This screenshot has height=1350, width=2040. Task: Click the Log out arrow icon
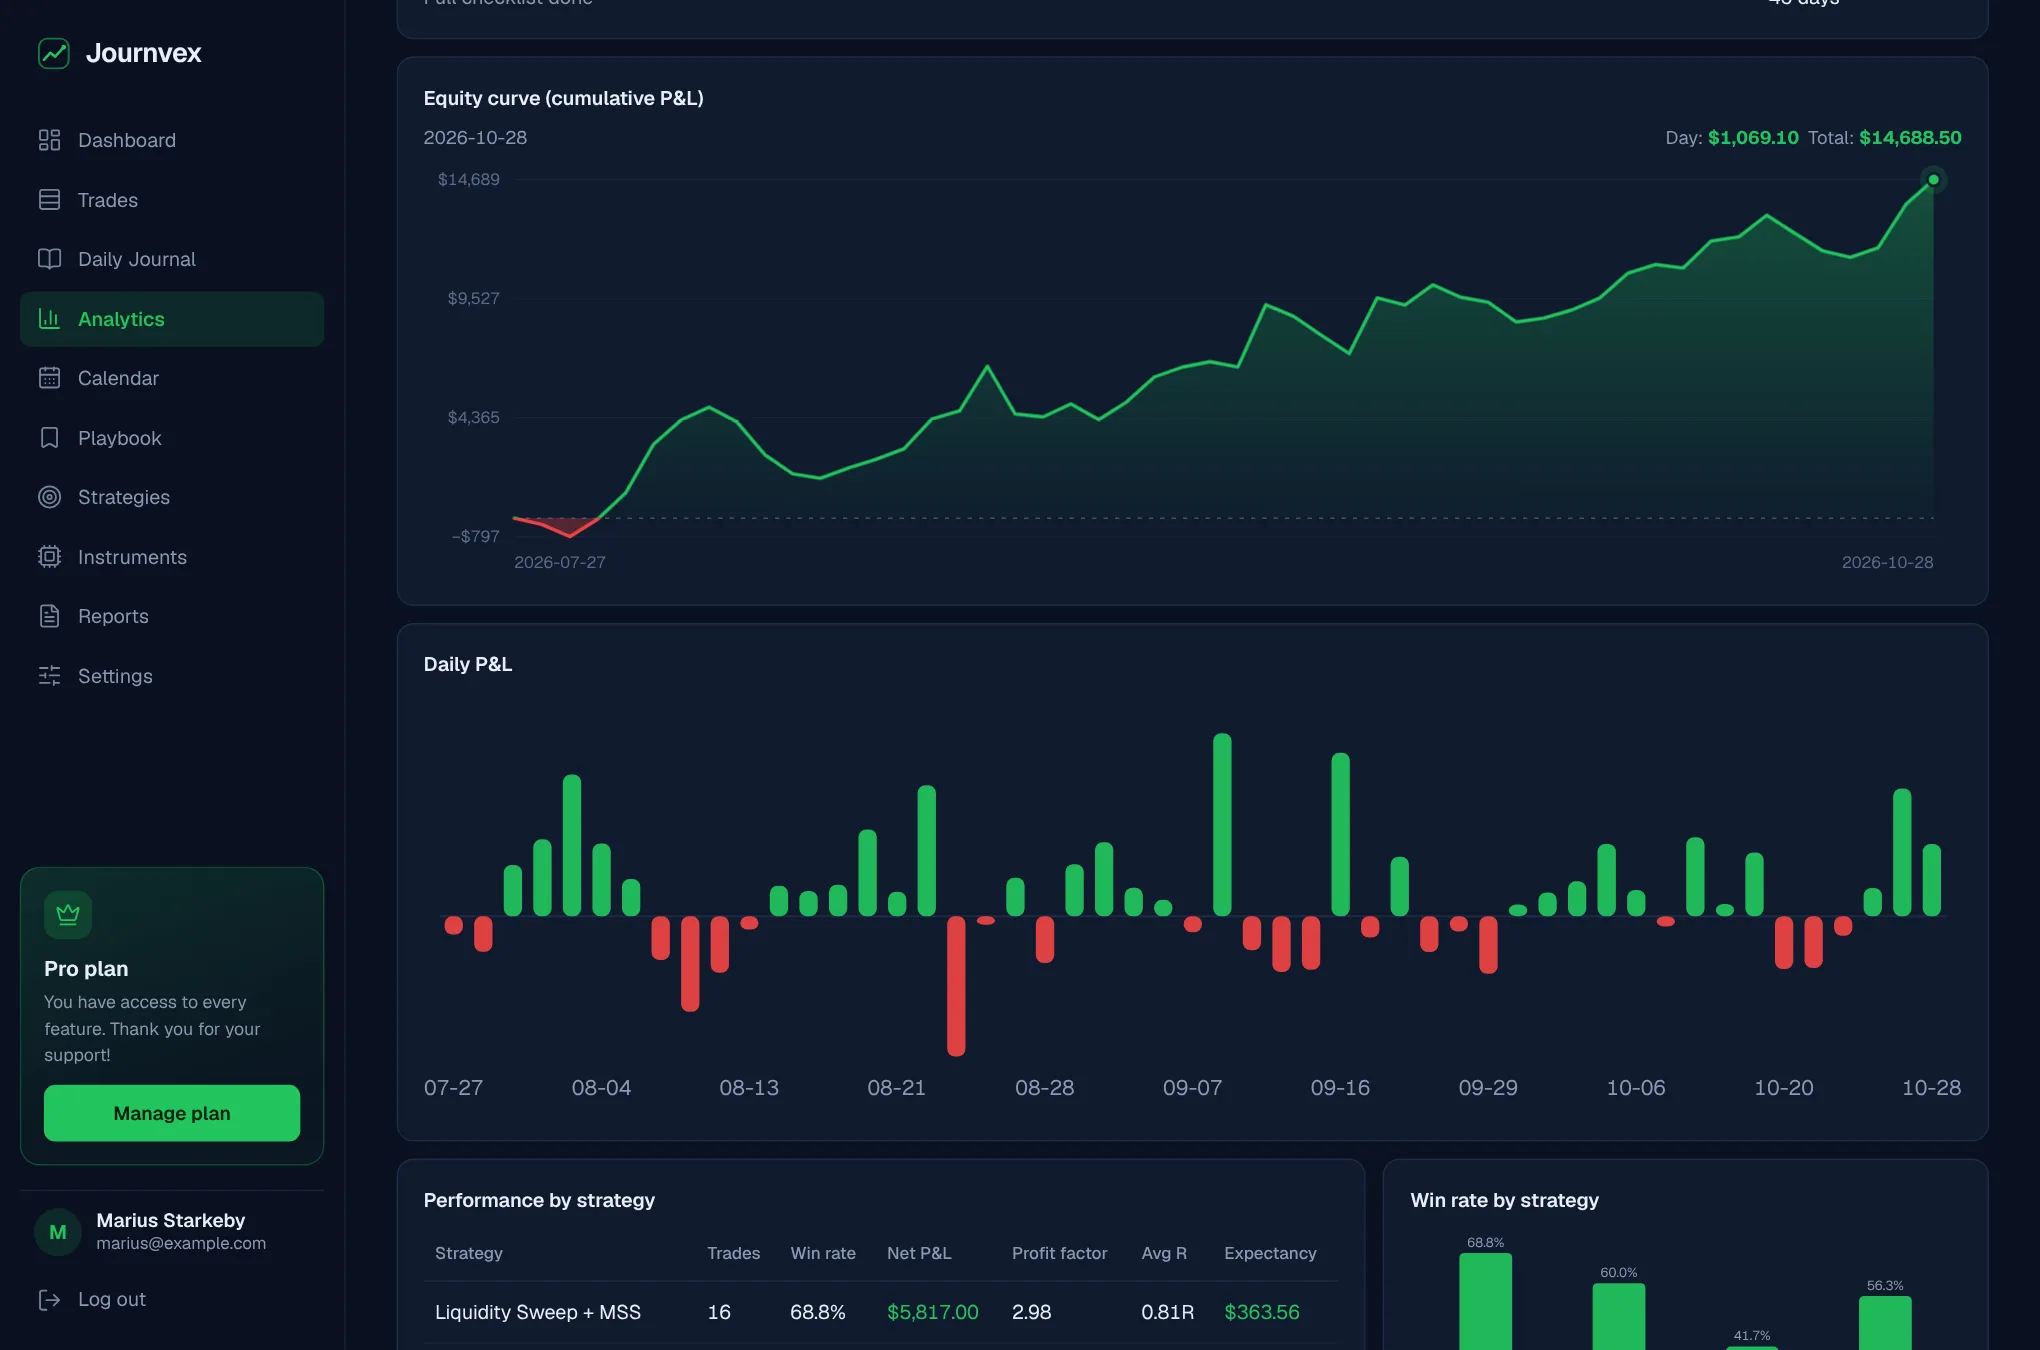(49, 1299)
